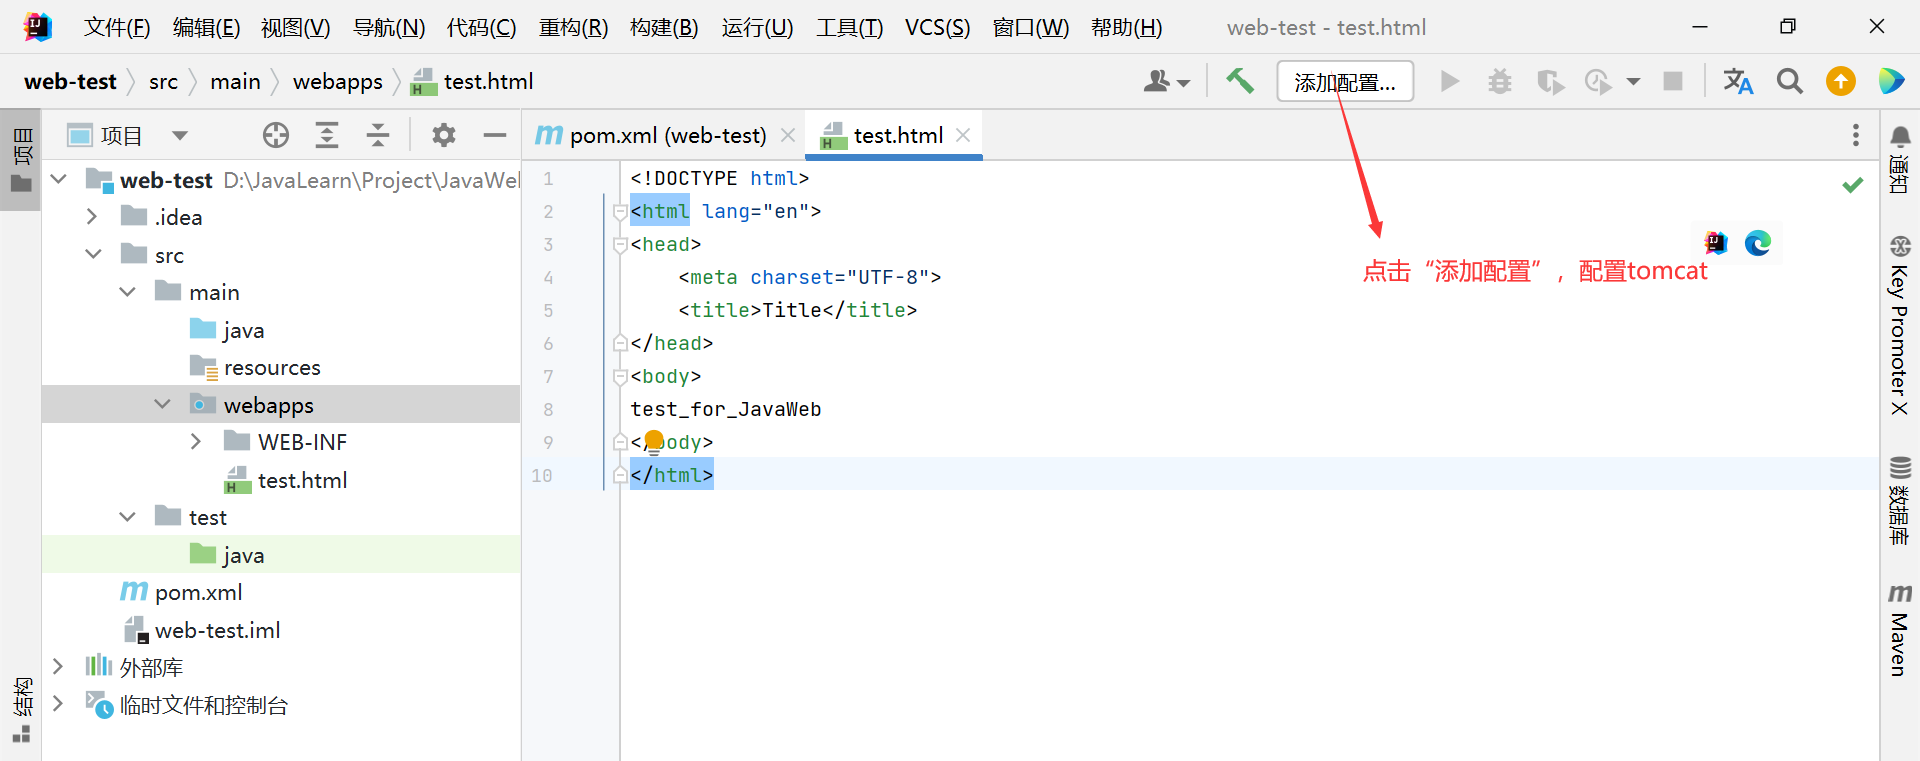Open the Maven tool window
This screenshot has width=1920, height=761.
pyautogui.click(x=1899, y=630)
